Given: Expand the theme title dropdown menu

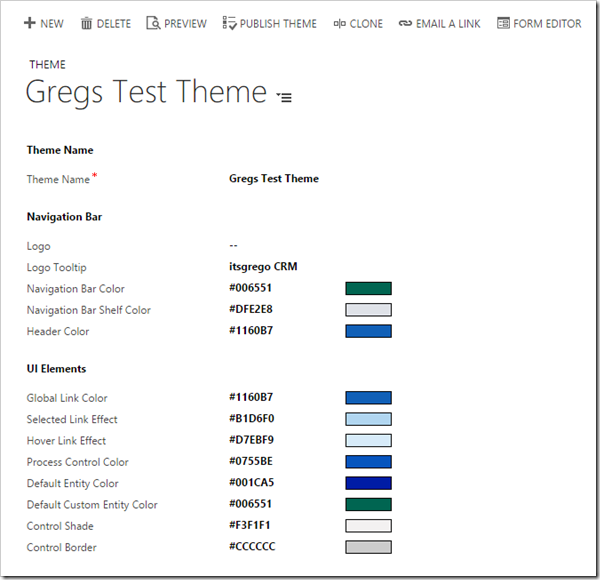Looking at the screenshot, I should tap(284, 97).
